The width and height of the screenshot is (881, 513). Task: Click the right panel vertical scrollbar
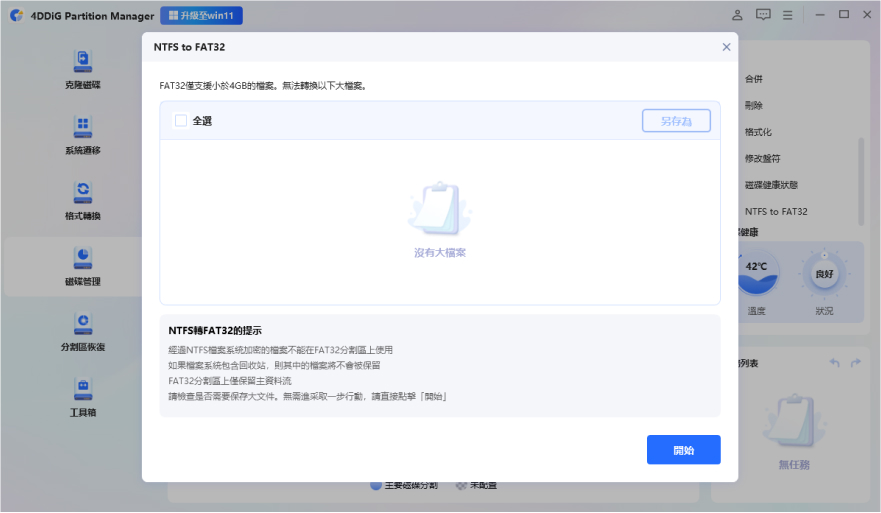[x=861, y=181]
